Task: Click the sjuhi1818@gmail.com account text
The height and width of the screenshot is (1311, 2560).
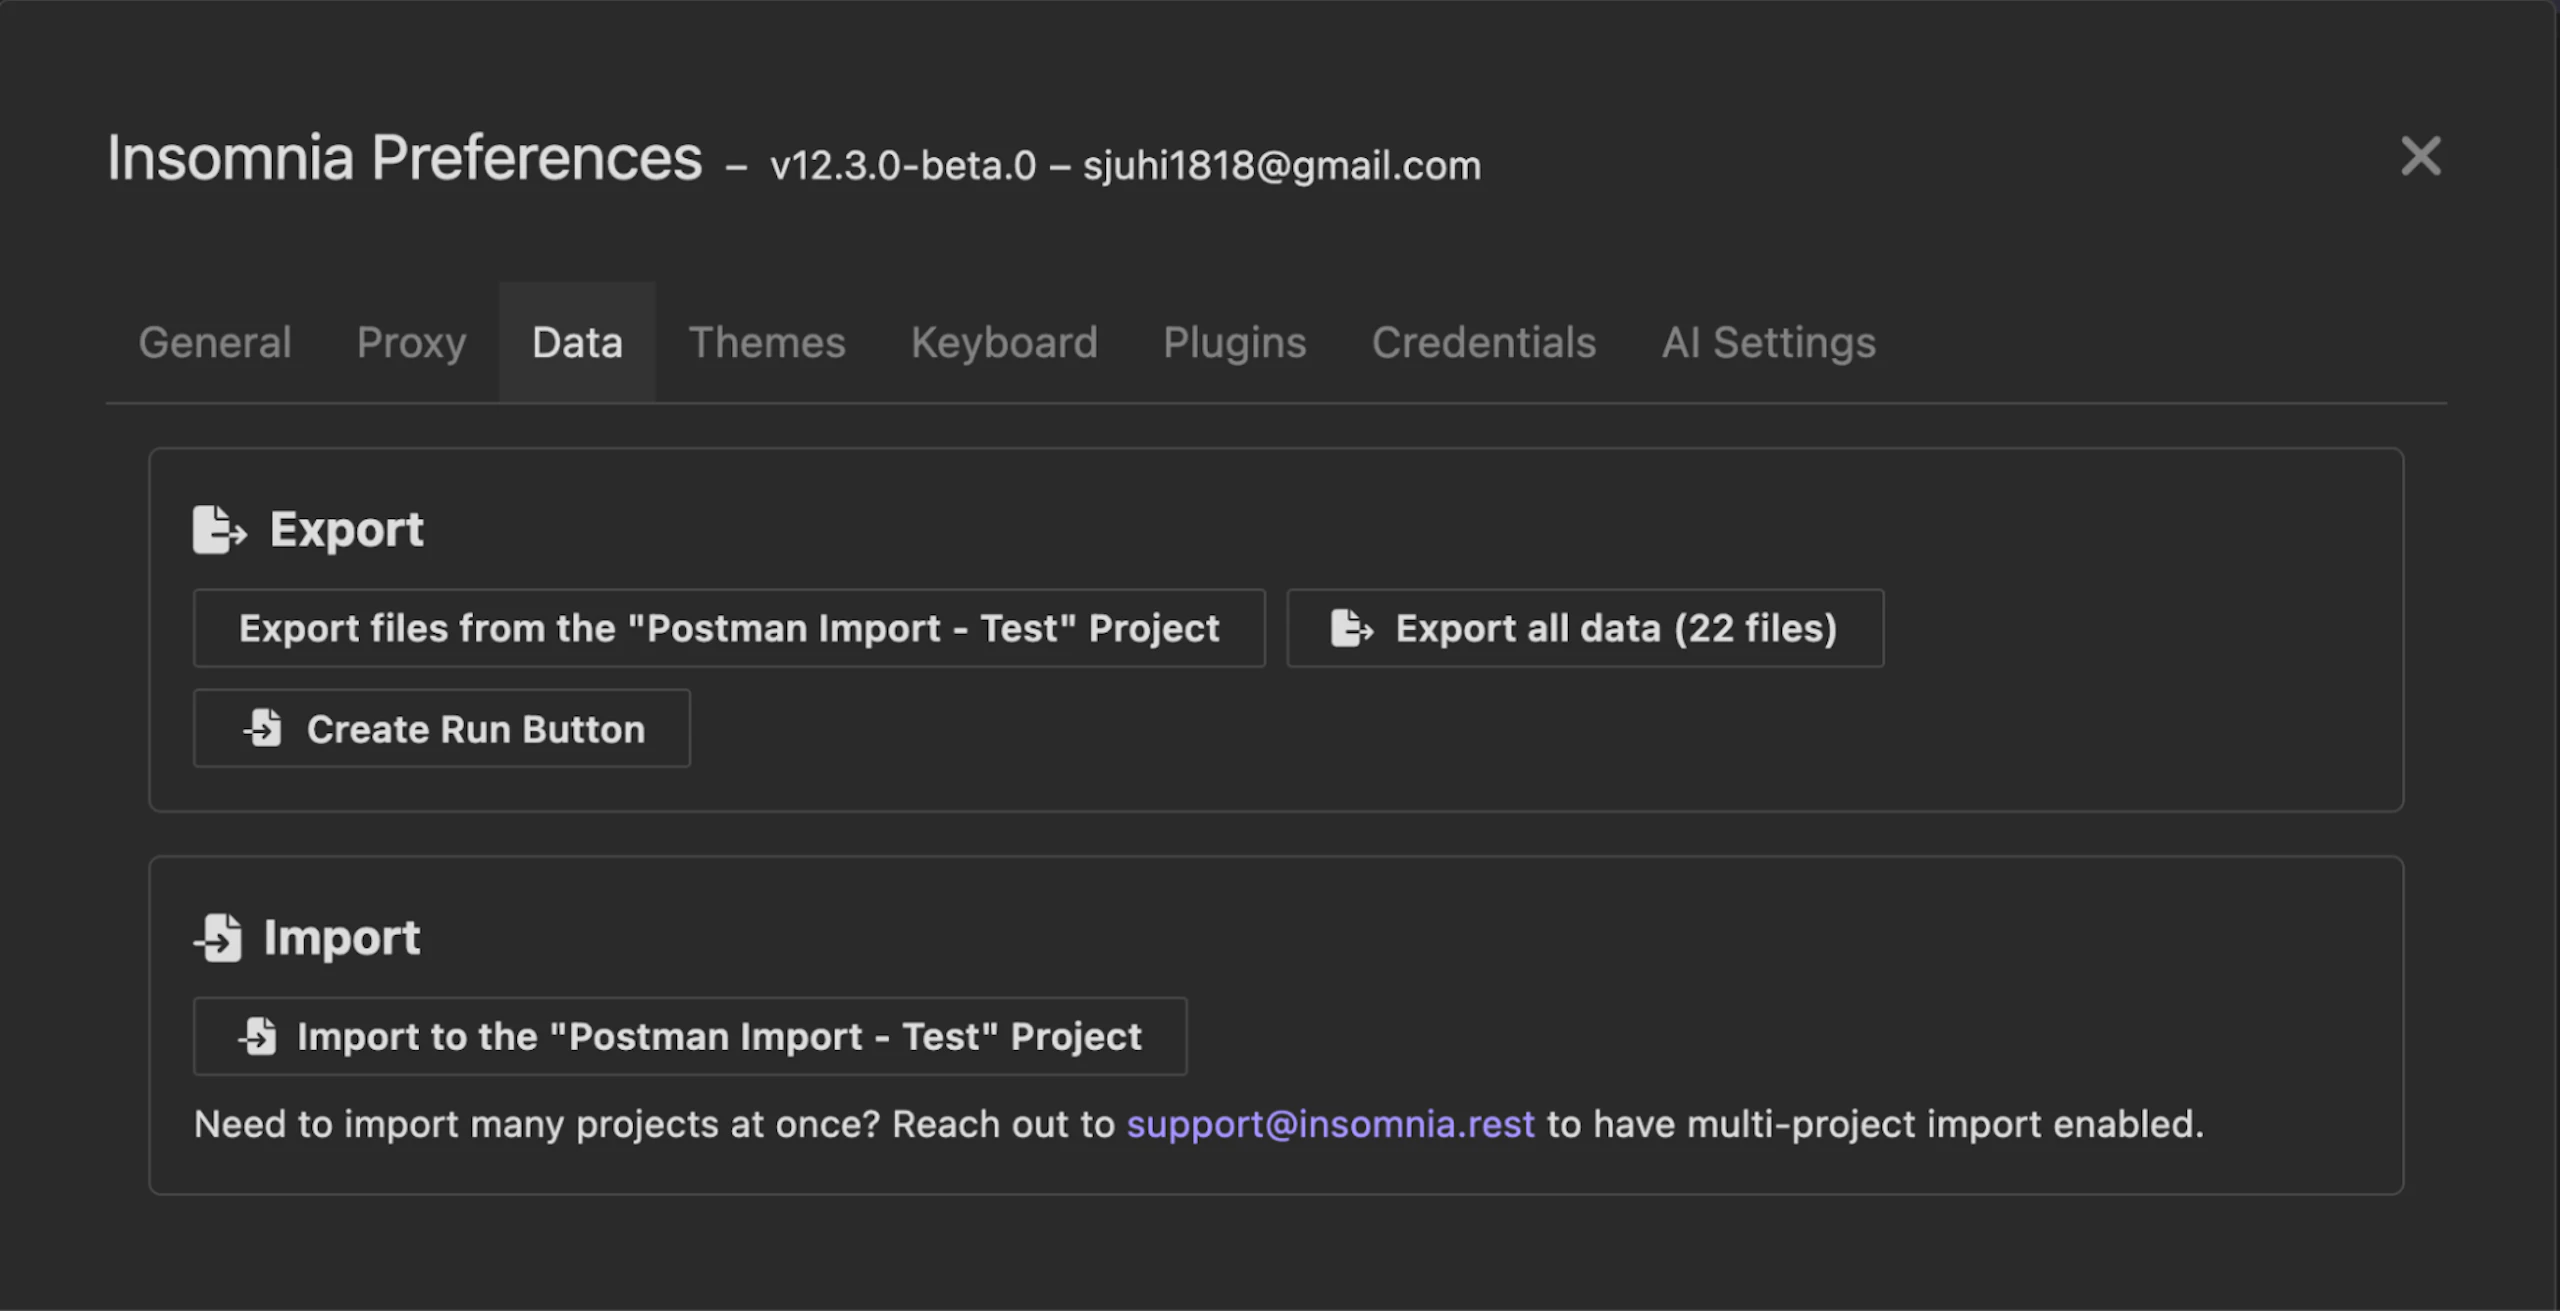Action: (x=1281, y=166)
